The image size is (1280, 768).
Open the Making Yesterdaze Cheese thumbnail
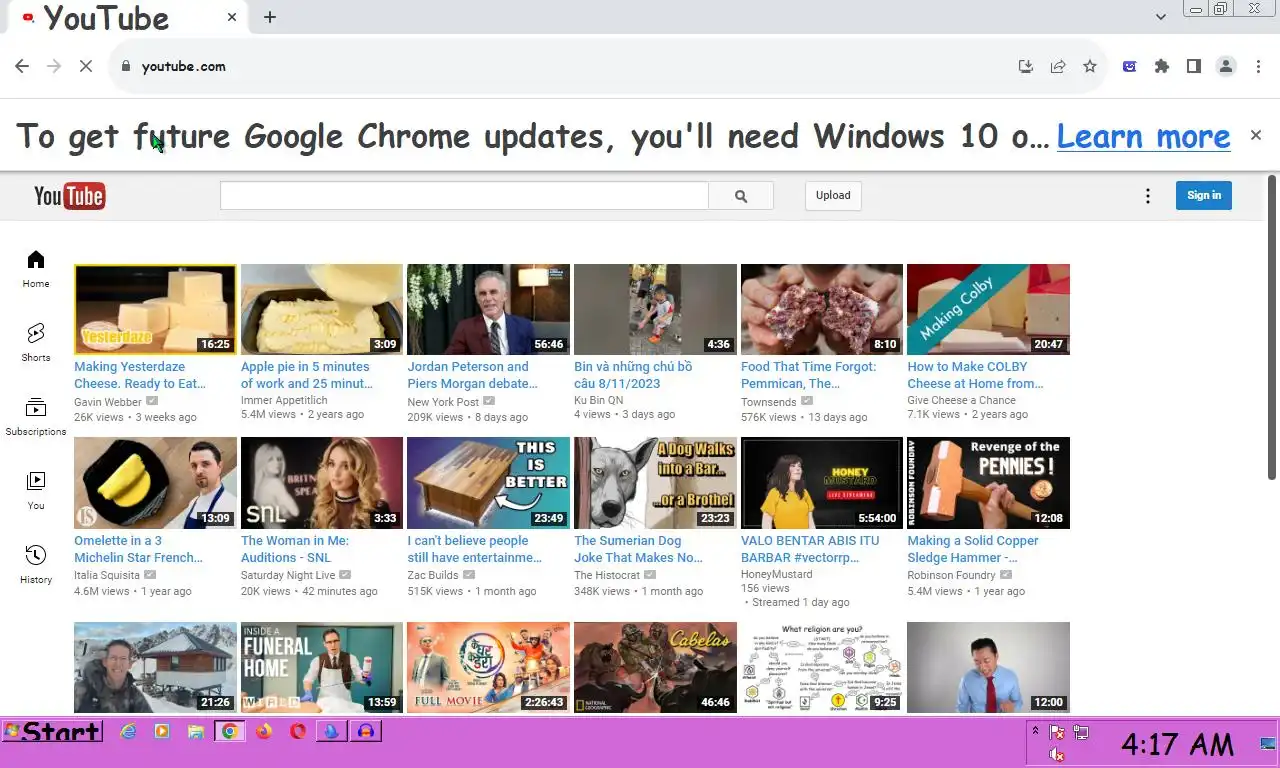(155, 309)
